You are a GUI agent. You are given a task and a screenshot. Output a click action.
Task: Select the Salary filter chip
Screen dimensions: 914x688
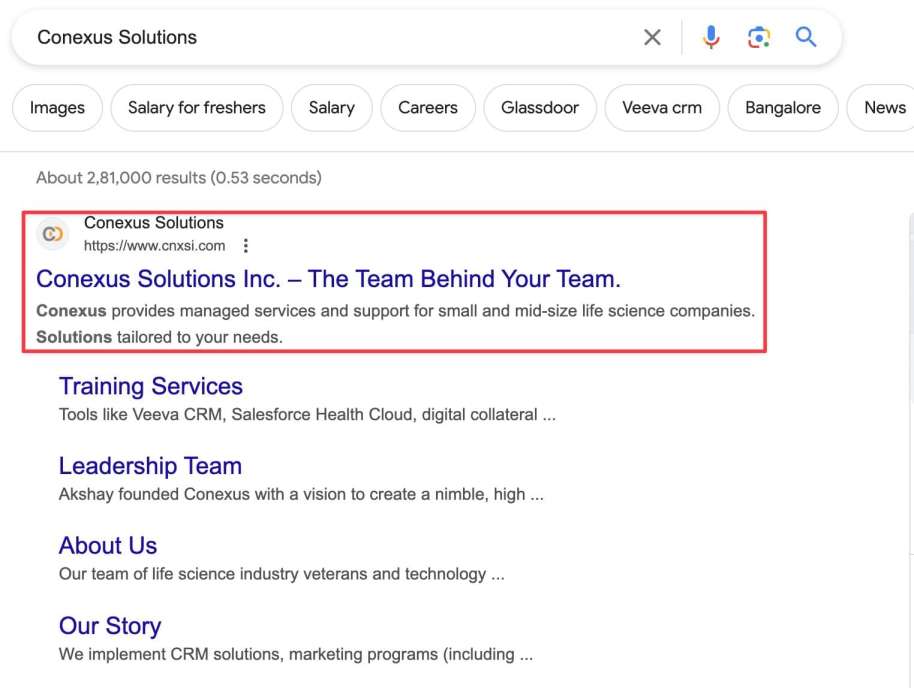click(332, 108)
